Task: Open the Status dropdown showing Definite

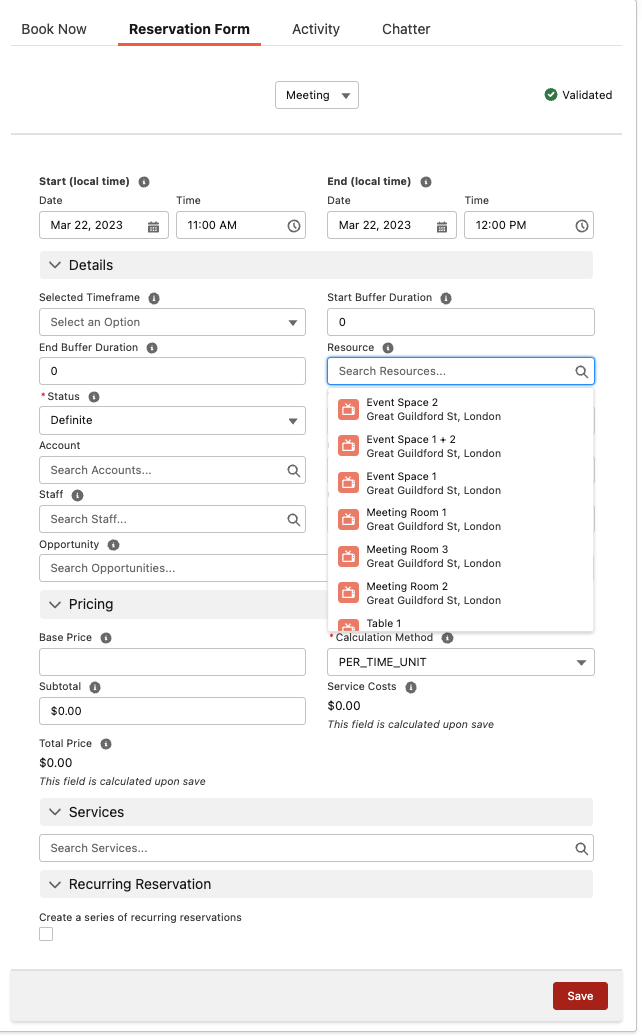Action: click(171, 421)
